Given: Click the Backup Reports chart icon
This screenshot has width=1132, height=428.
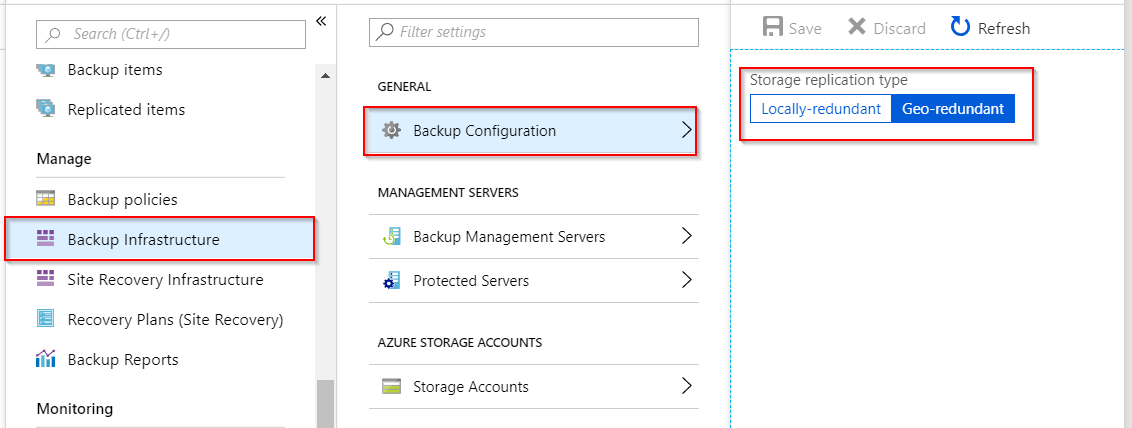Looking at the screenshot, I should 46,359.
